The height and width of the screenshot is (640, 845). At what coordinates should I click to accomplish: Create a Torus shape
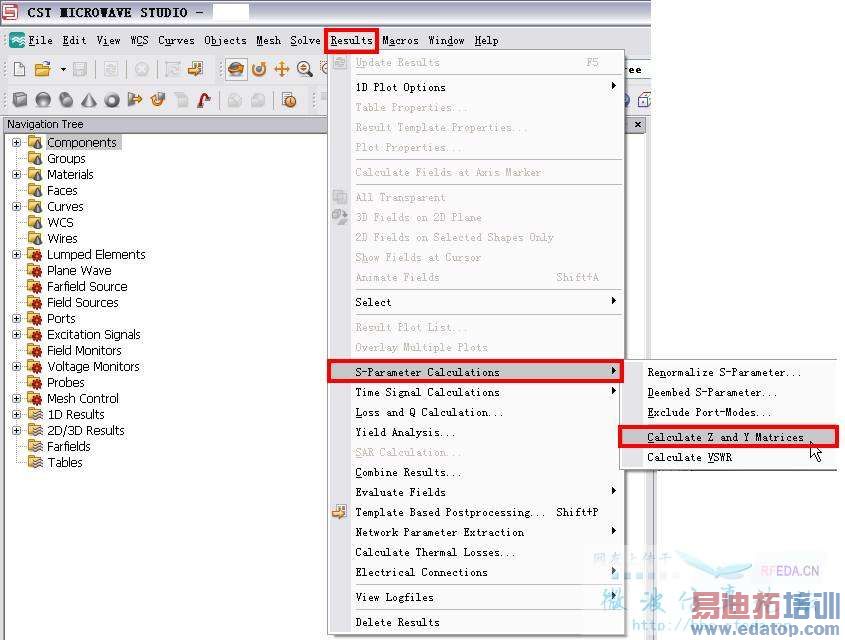point(112,100)
